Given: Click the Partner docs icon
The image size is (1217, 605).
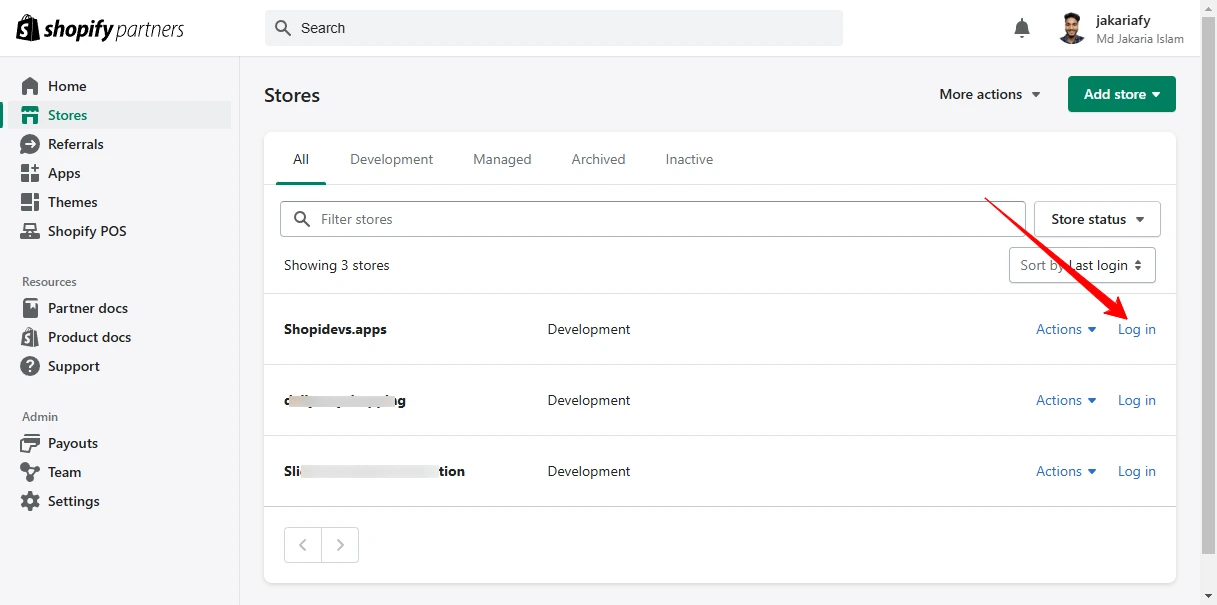Looking at the screenshot, I should point(30,308).
